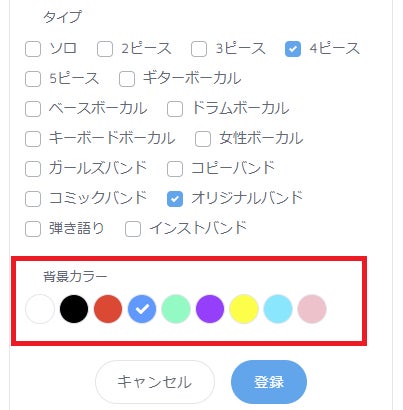Pick the mint green color swatch
This screenshot has width=403, height=410.
(x=176, y=309)
